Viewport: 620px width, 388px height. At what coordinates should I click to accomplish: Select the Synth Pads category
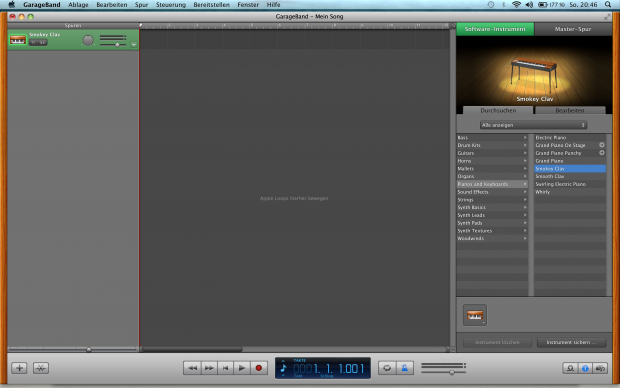[x=492, y=223]
